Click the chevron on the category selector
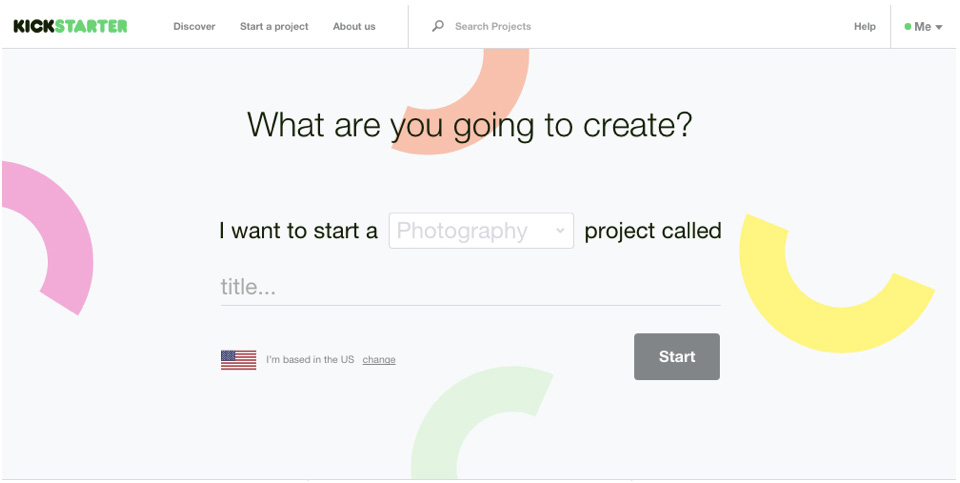Image resolution: width=960 pixels, height=483 pixels. (560, 231)
